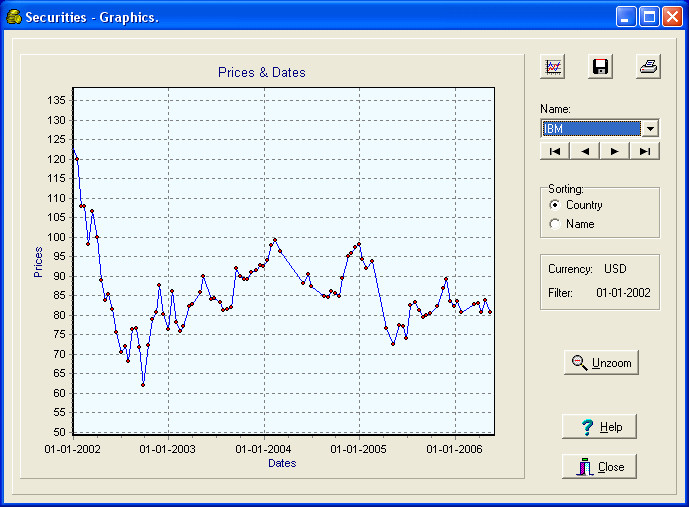Click the 01-01-2002 date axis label

[x=73, y=449]
